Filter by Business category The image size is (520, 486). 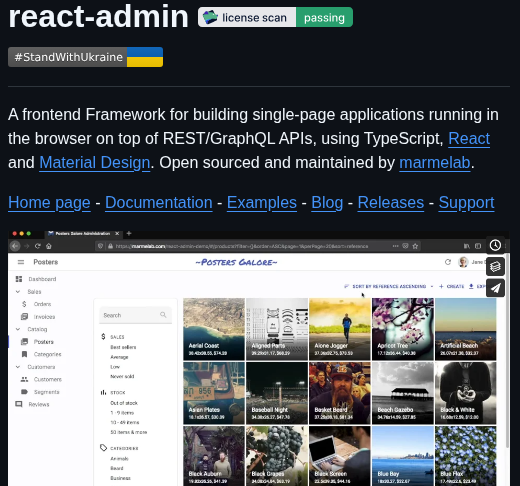(x=120, y=478)
